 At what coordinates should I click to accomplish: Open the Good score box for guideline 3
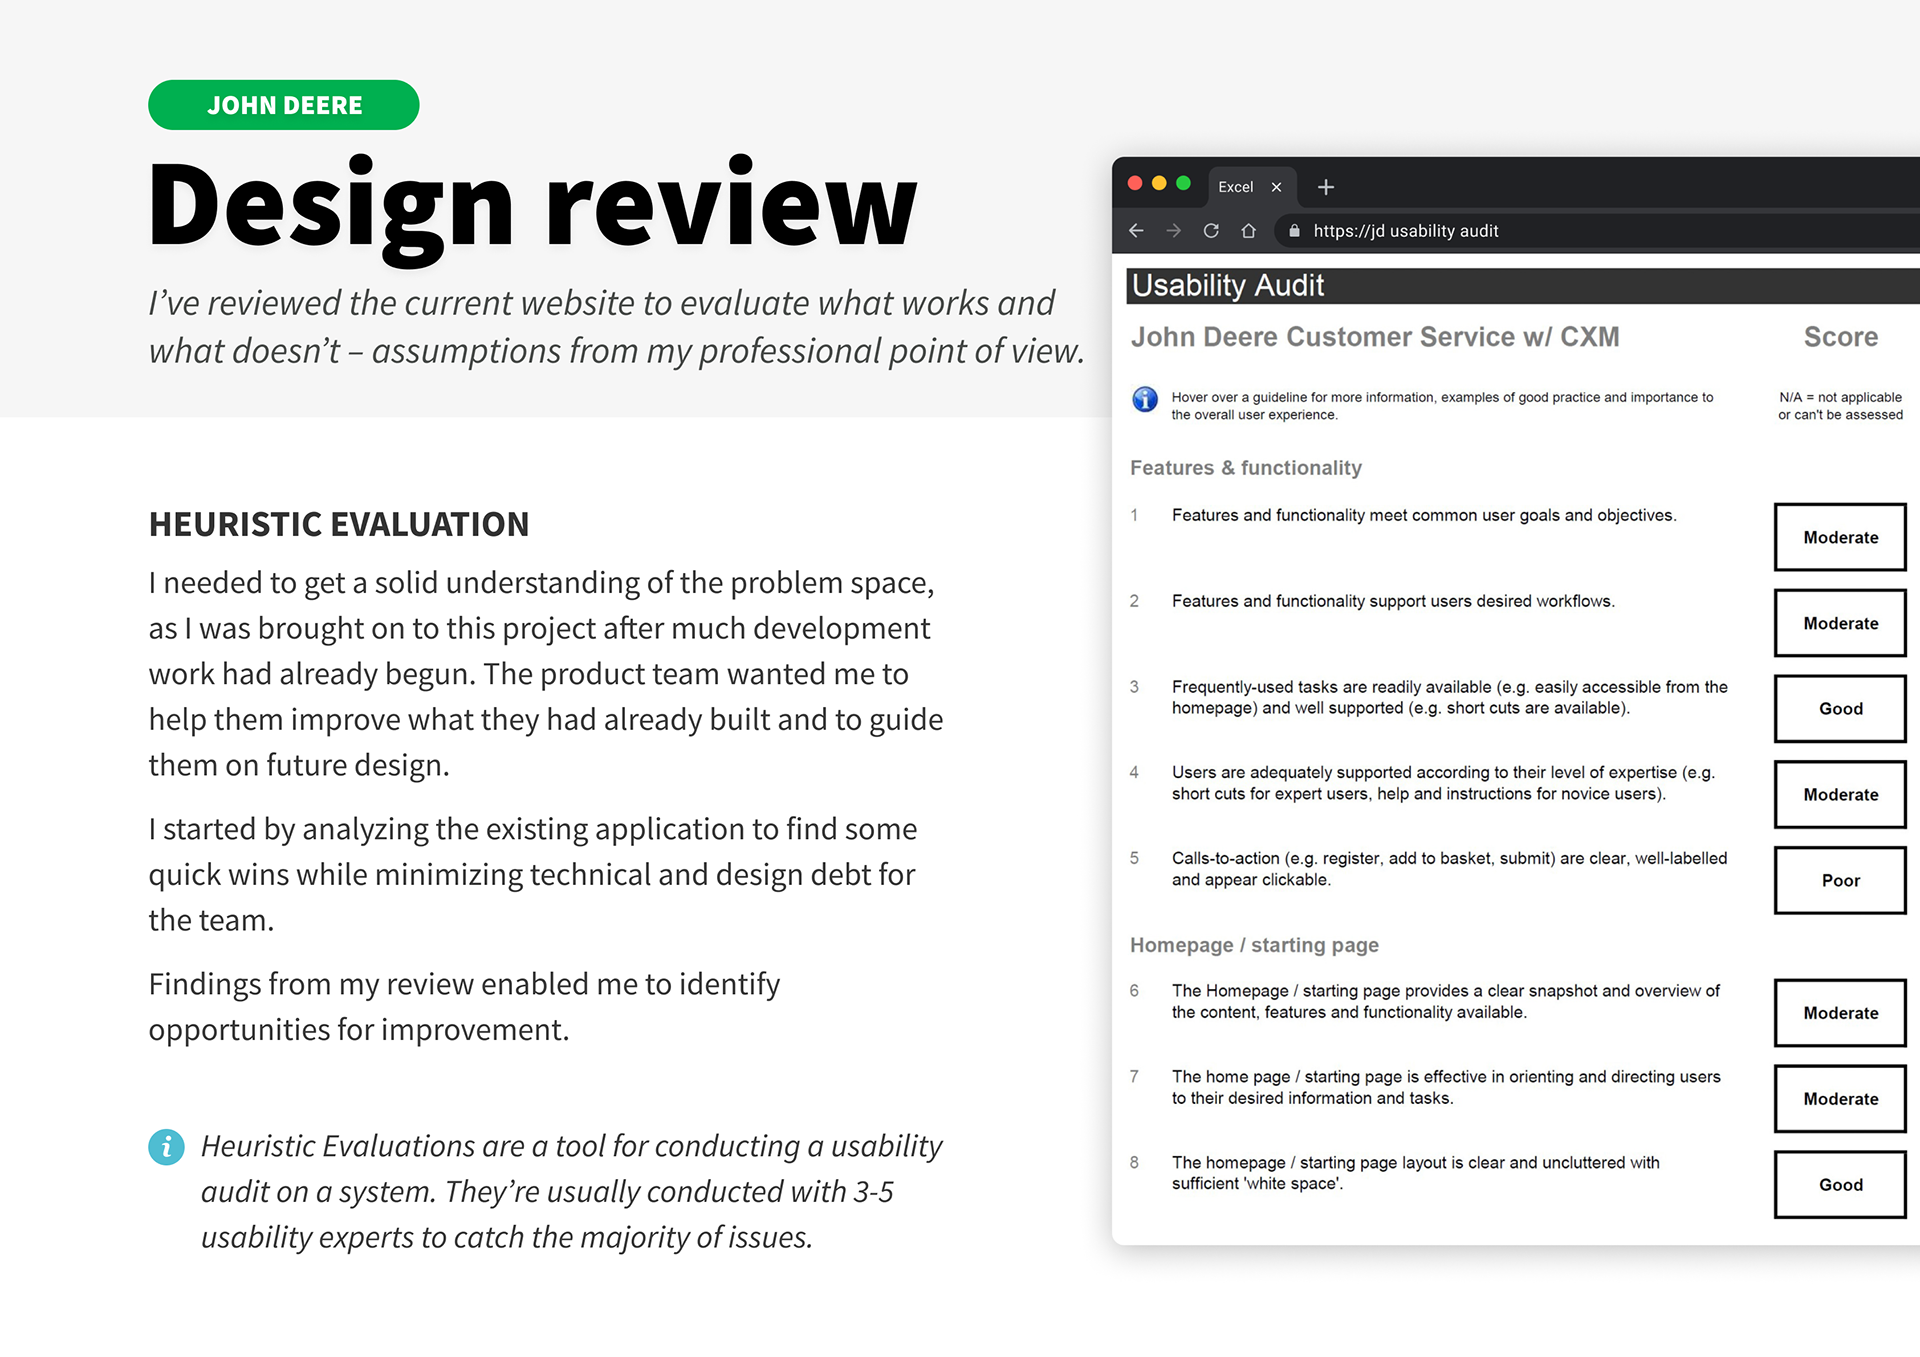coord(1839,708)
